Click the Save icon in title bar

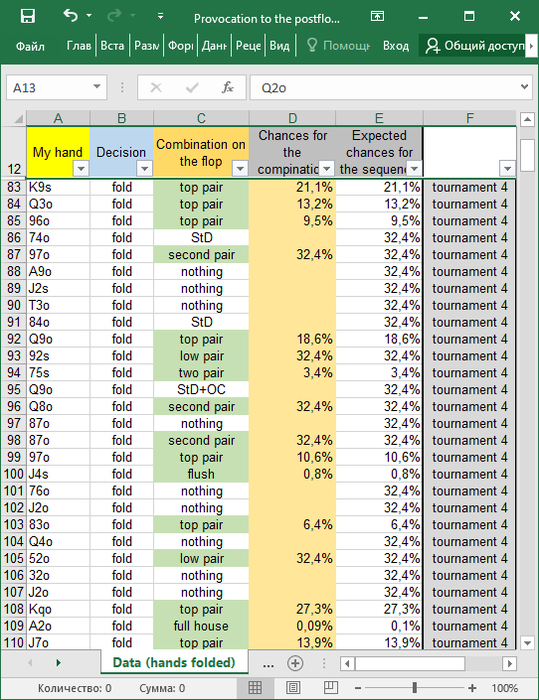(28, 17)
